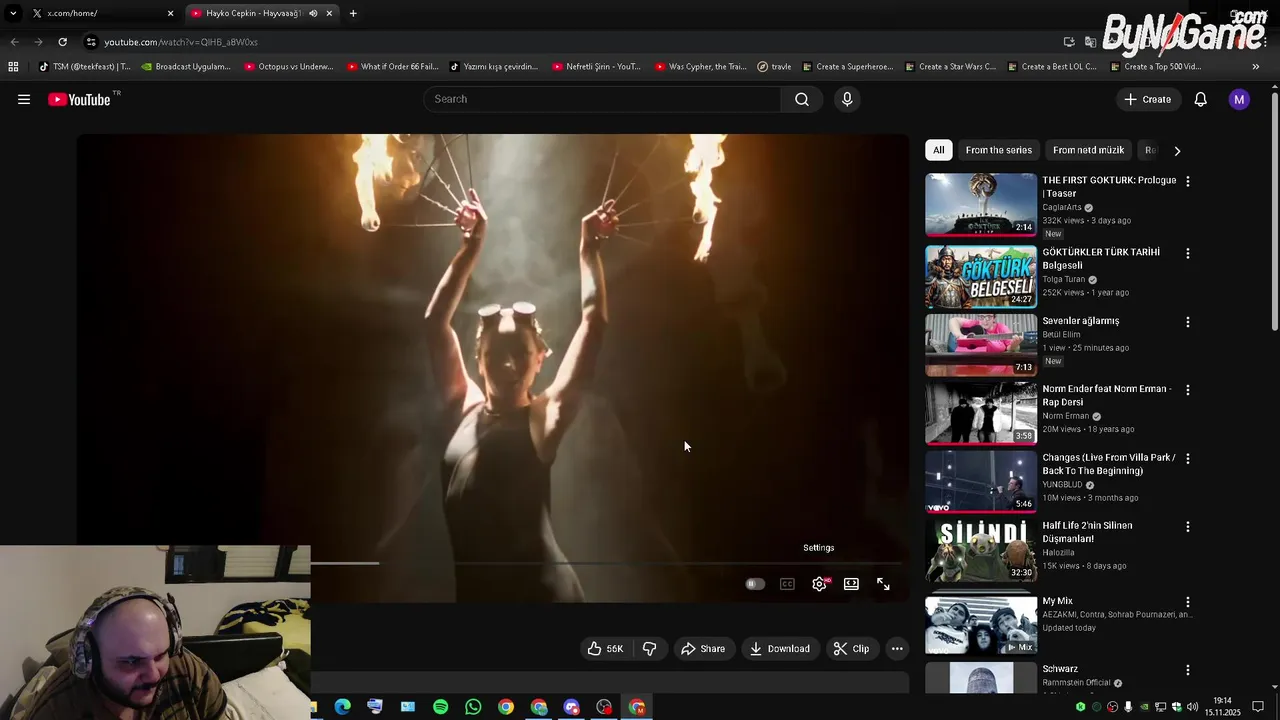
Task: Play the Sevenler ağlarmış thumbnail
Action: (x=981, y=345)
